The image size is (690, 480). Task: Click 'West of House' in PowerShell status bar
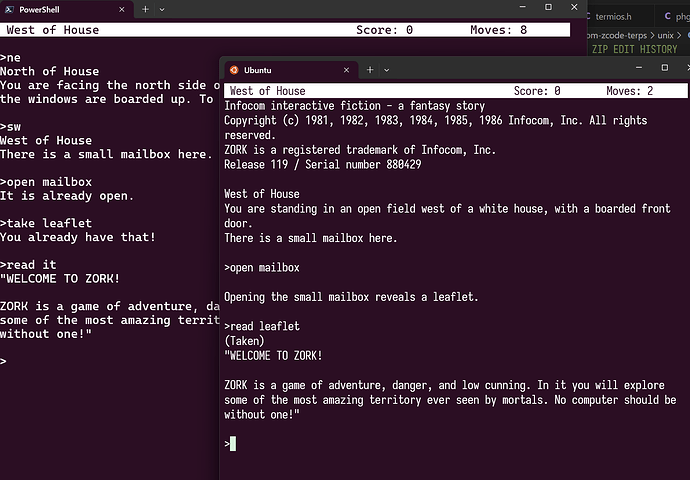pos(52,30)
